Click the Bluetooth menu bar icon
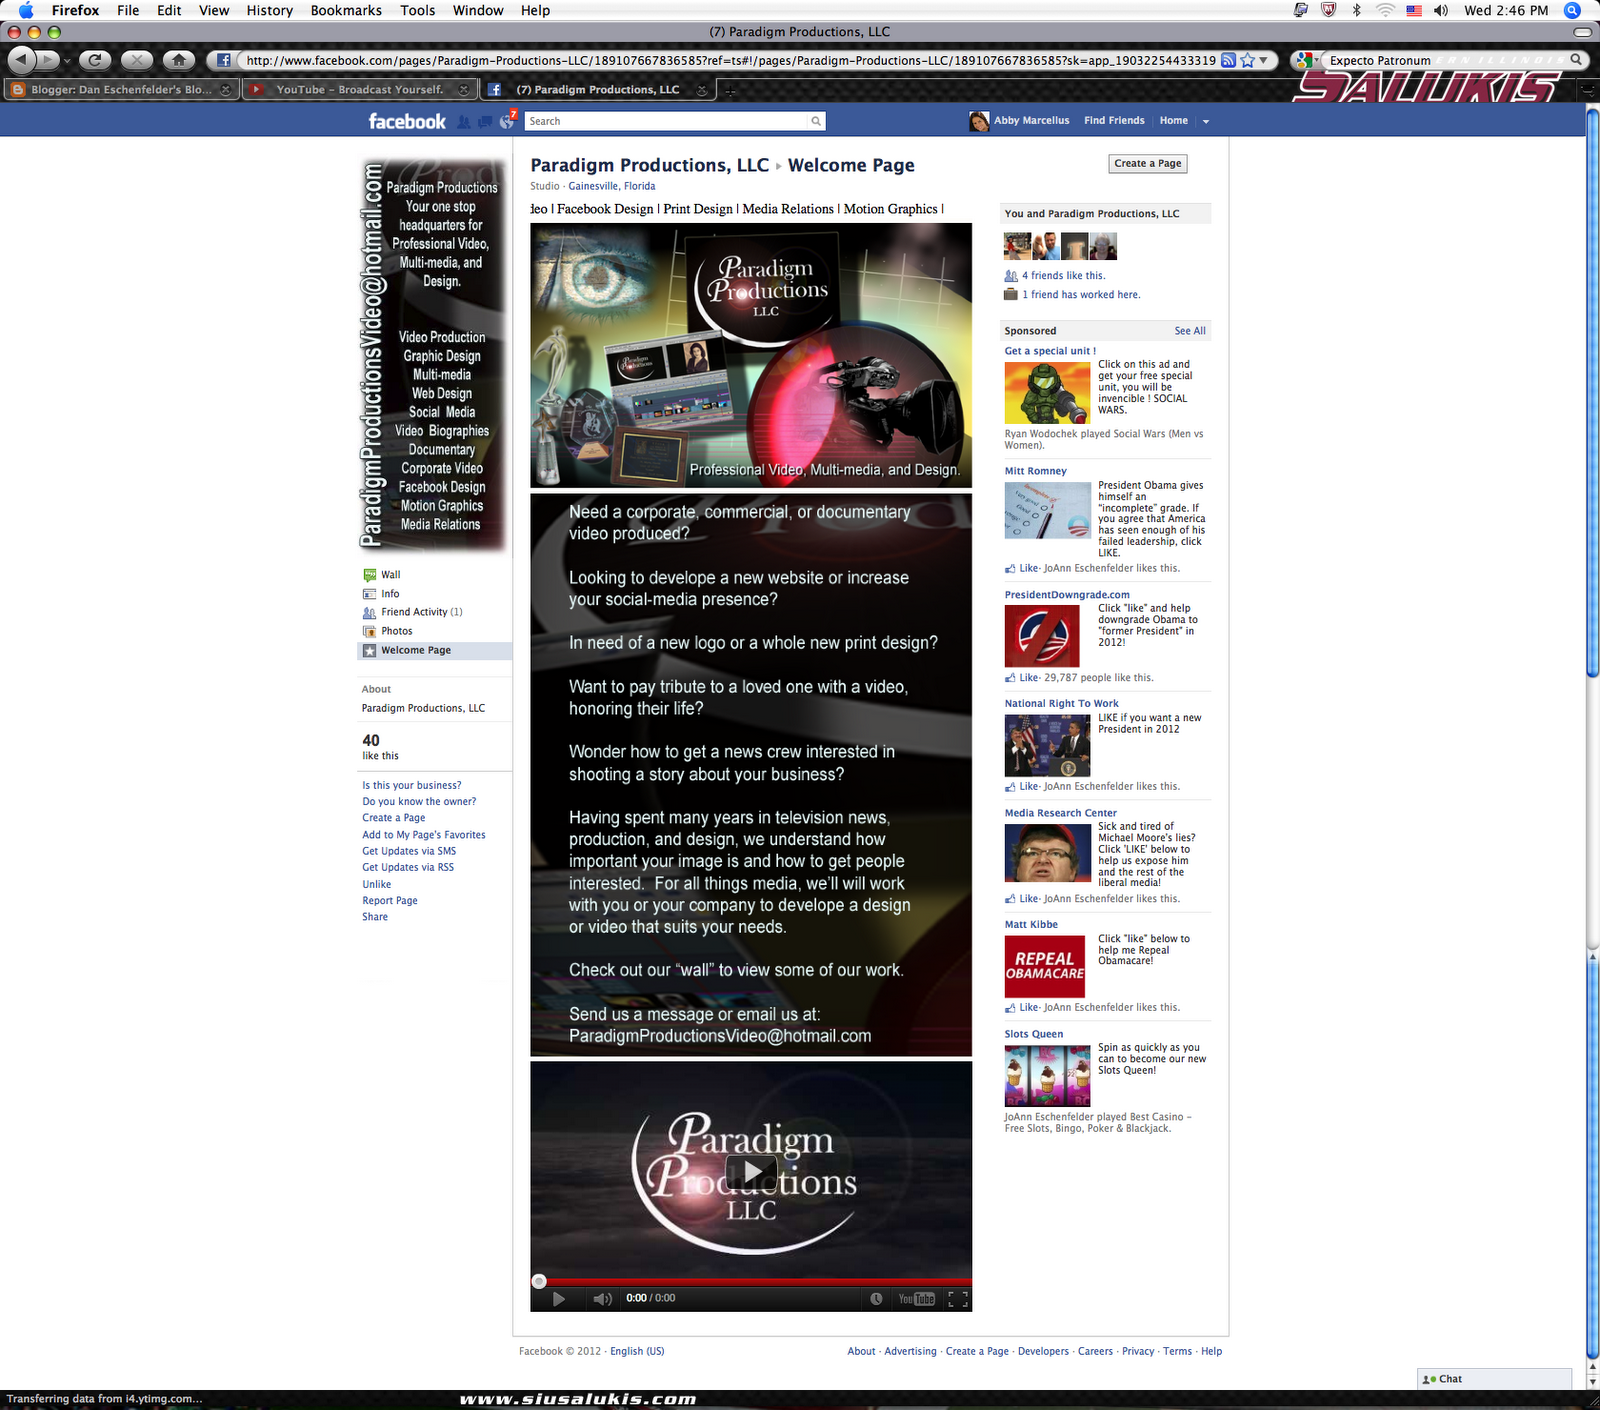Image resolution: width=1600 pixels, height=1410 pixels. point(1357,10)
